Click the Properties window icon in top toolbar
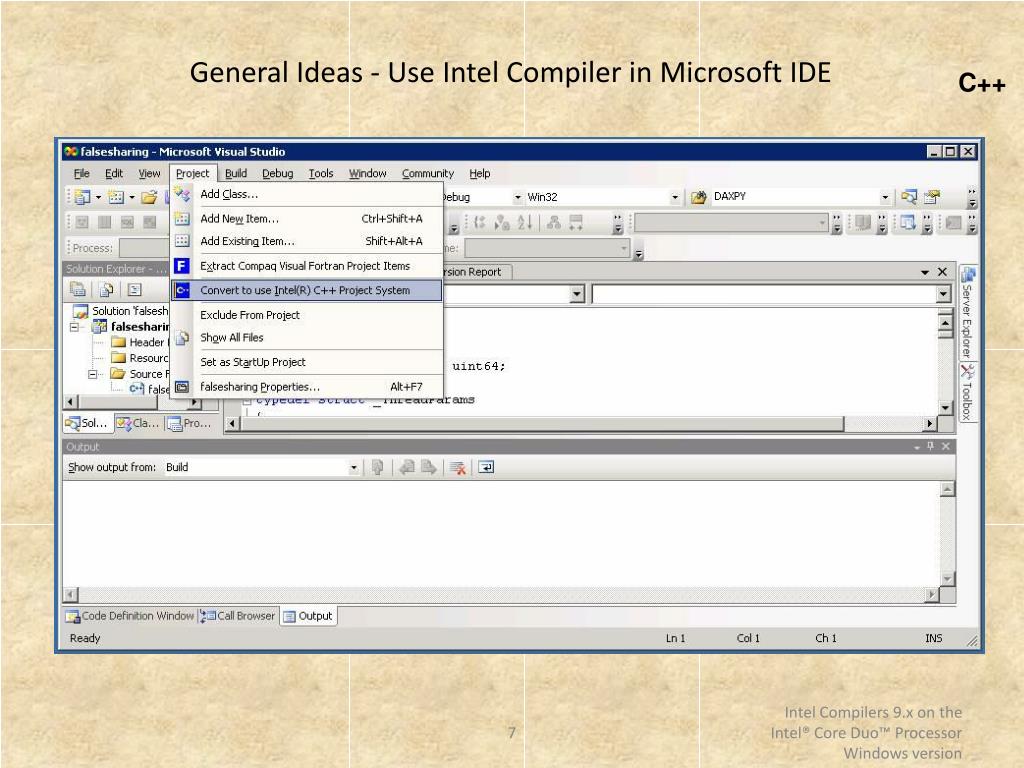This screenshot has width=1024, height=768. 932,197
